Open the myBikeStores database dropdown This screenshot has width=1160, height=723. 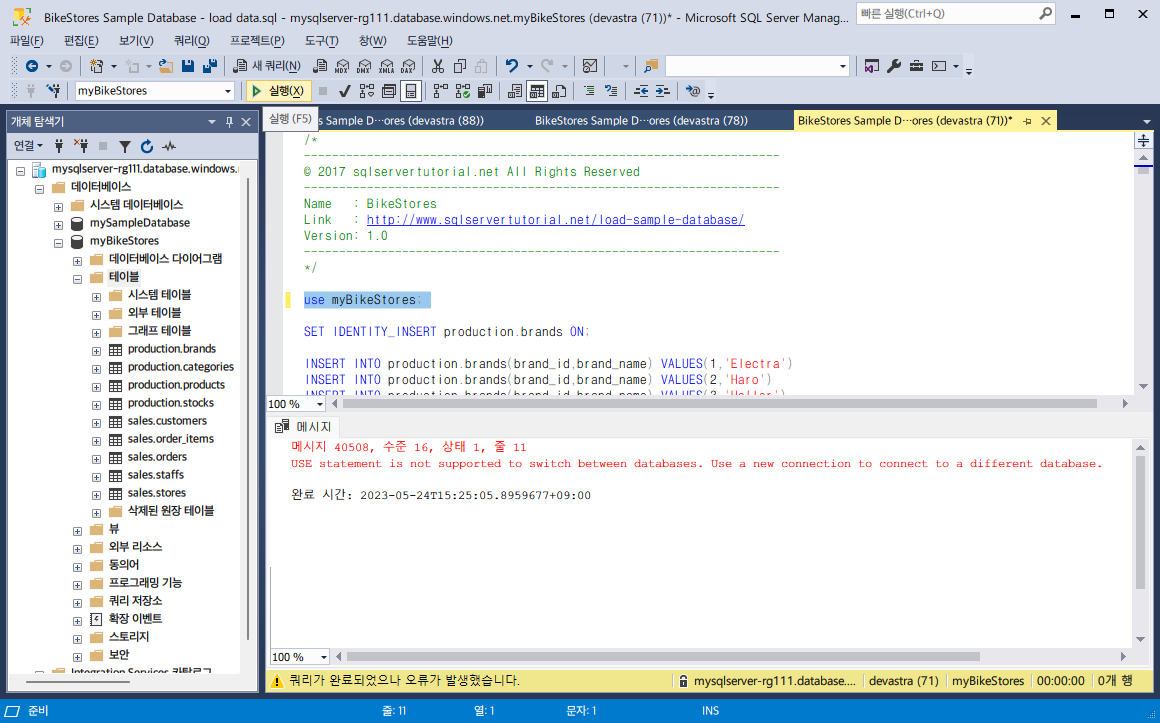pyautogui.click(x=228, y=91)
